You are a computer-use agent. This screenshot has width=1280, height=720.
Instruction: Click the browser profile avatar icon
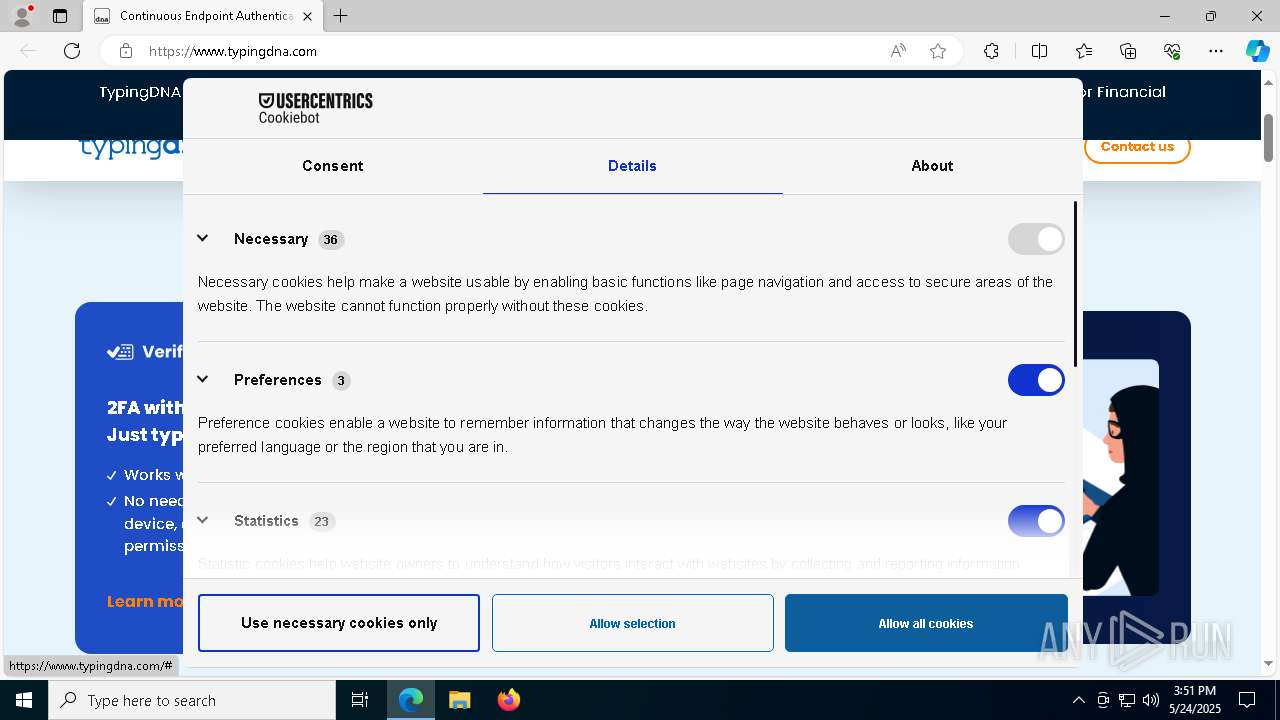coord(22,16)
